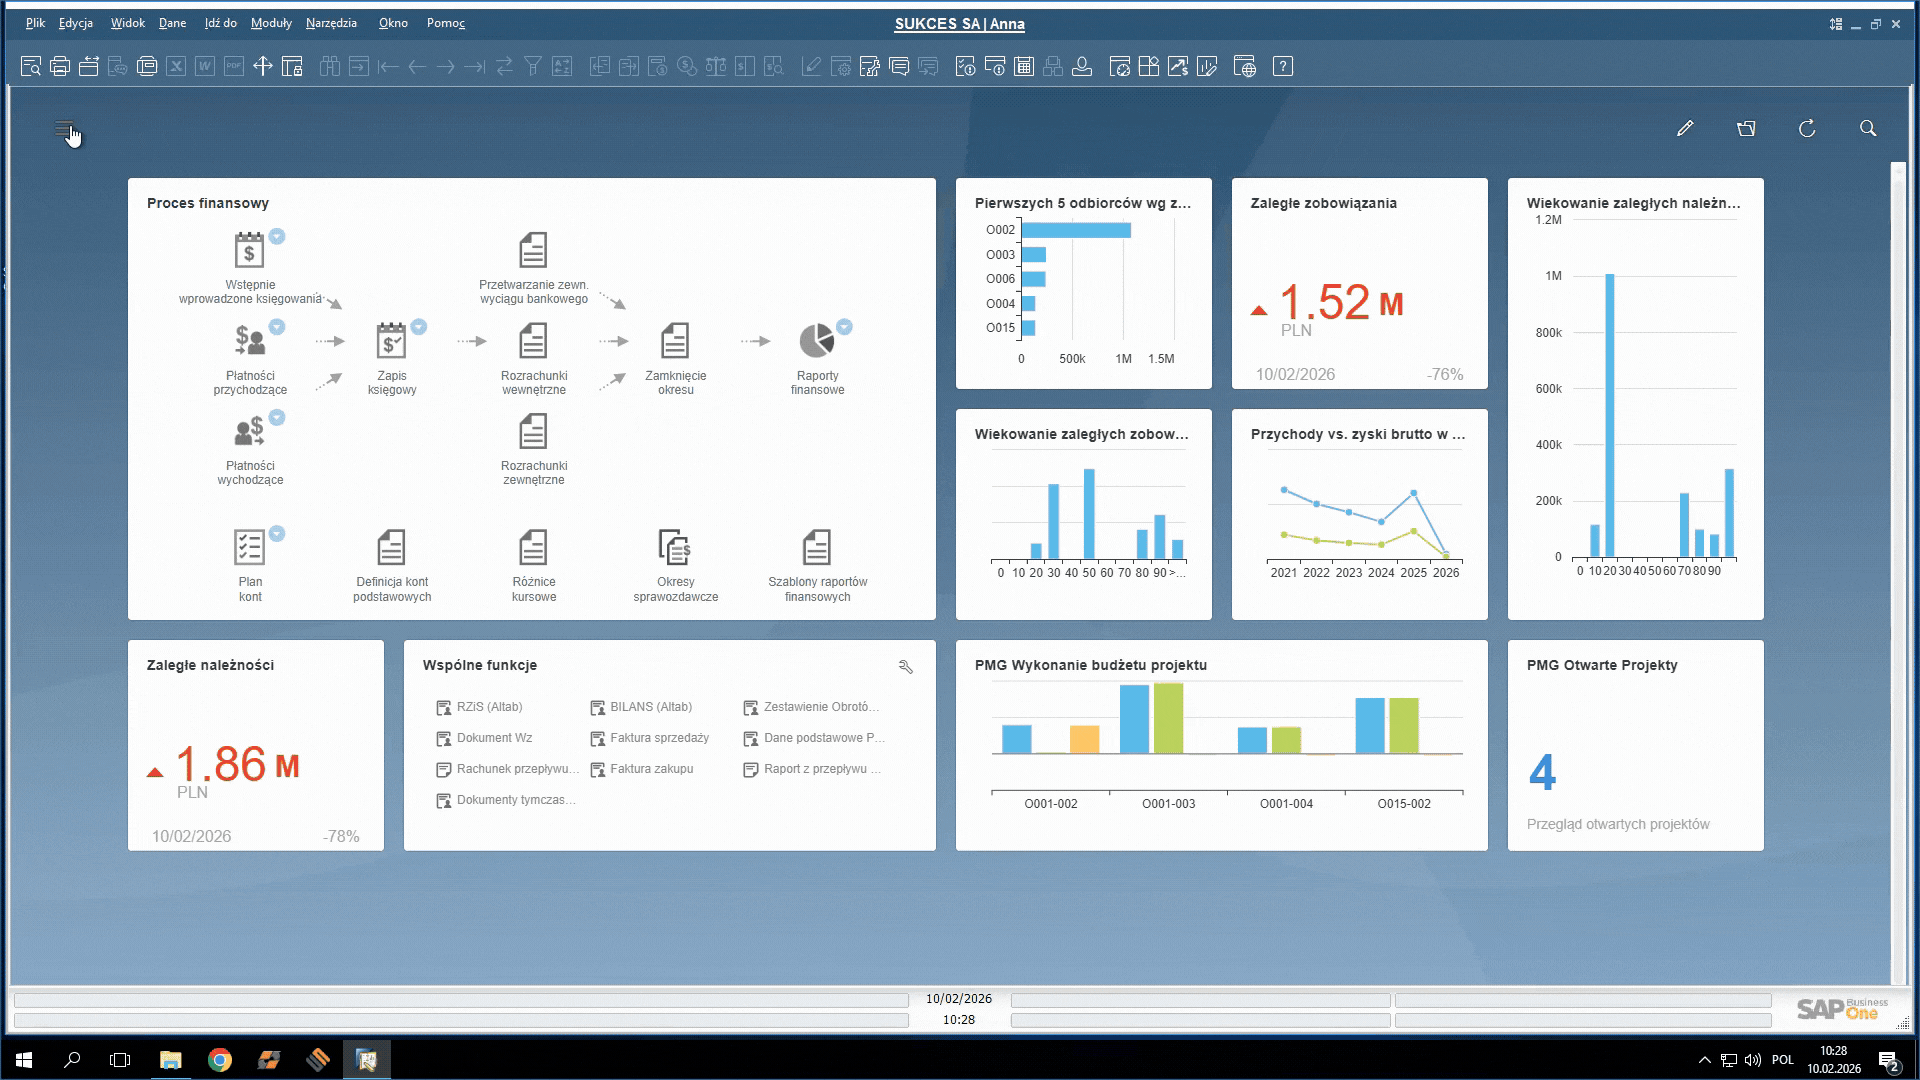
Task: Click the dashboard vertical scrollbar
Action: [x=1898, y=570]
